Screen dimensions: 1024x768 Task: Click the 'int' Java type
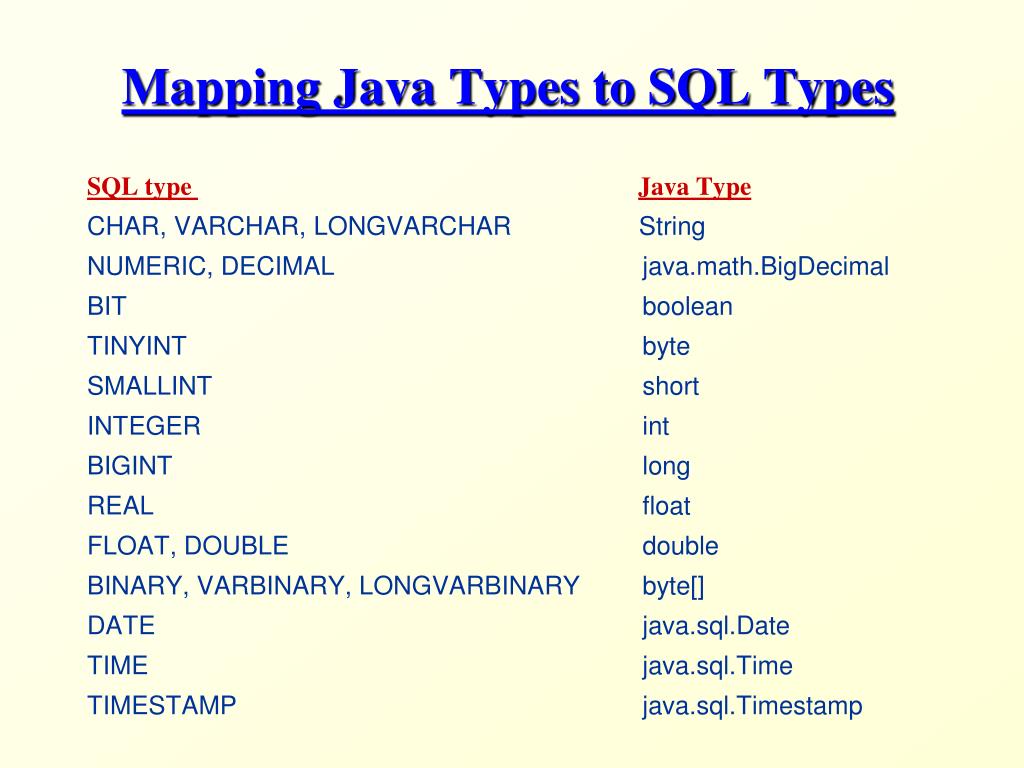655,426
